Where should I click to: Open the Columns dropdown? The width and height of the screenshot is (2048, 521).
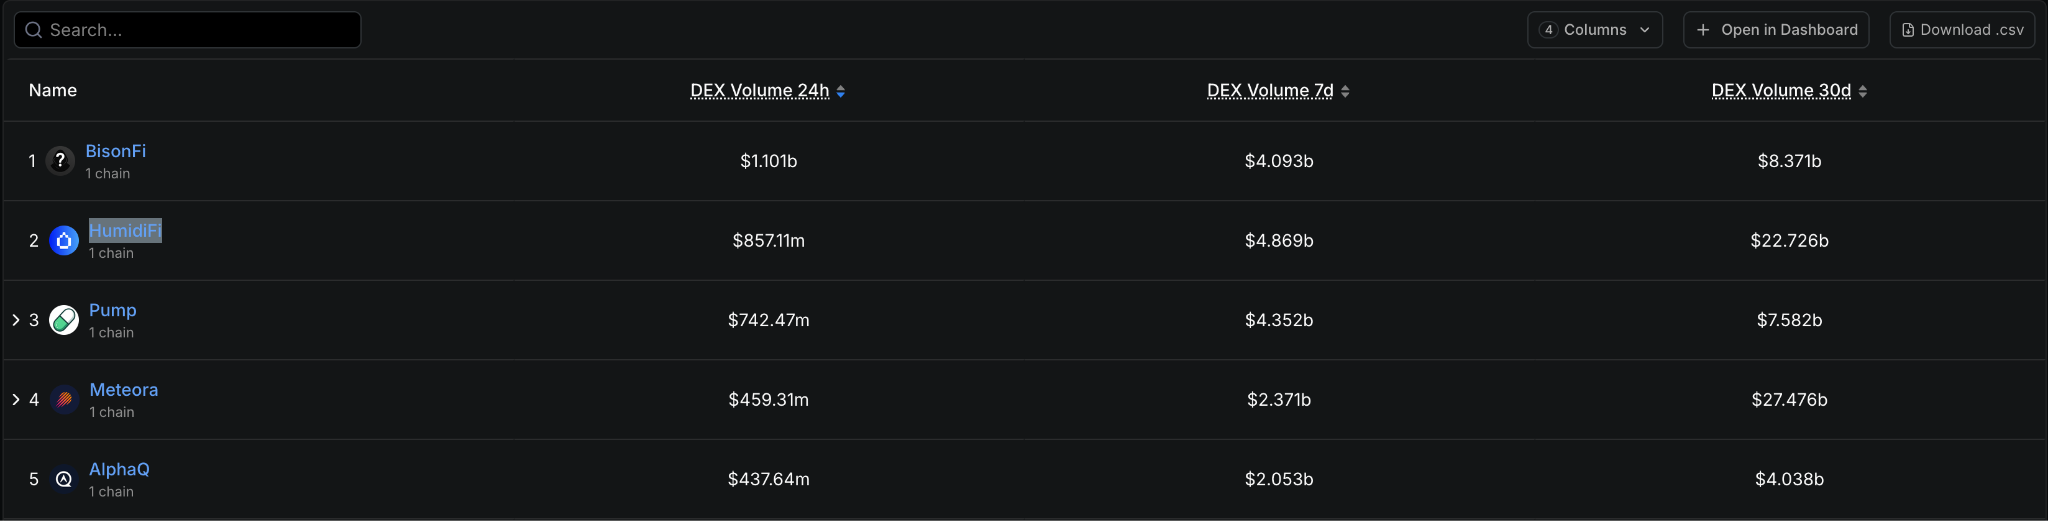[1594, 30]
